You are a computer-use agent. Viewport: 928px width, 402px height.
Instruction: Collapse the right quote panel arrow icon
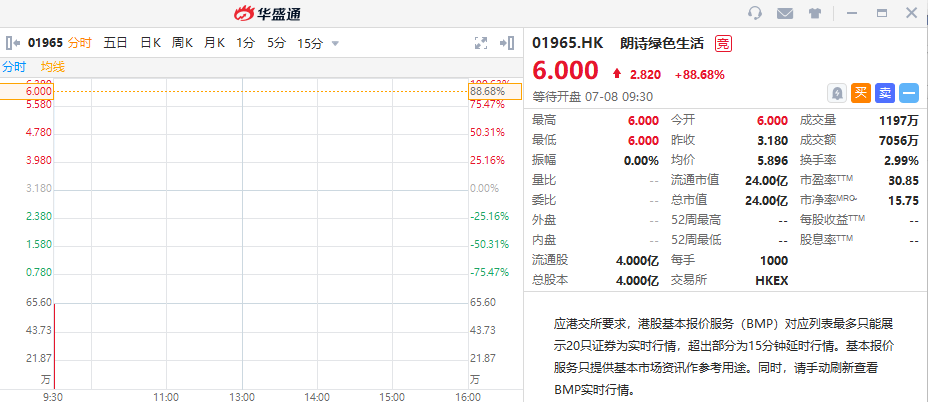pyautogui.click(x=507, y=43)
